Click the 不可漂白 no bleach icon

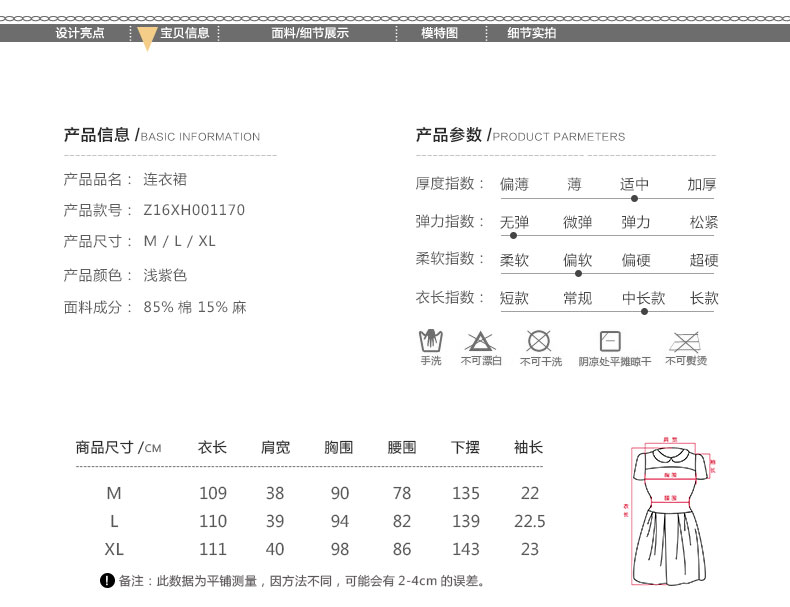[x=480, y=341]
